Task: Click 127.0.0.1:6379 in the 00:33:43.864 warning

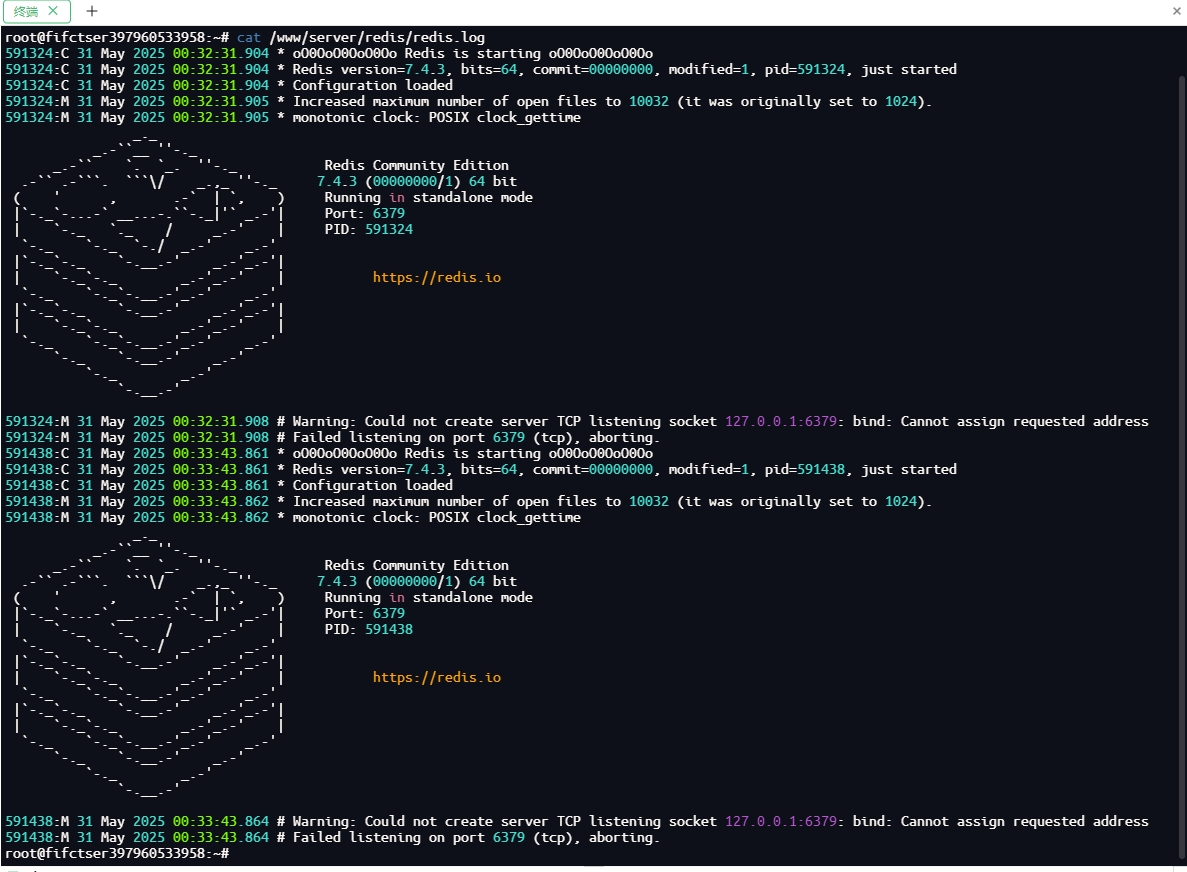Action: pos(781,821)
